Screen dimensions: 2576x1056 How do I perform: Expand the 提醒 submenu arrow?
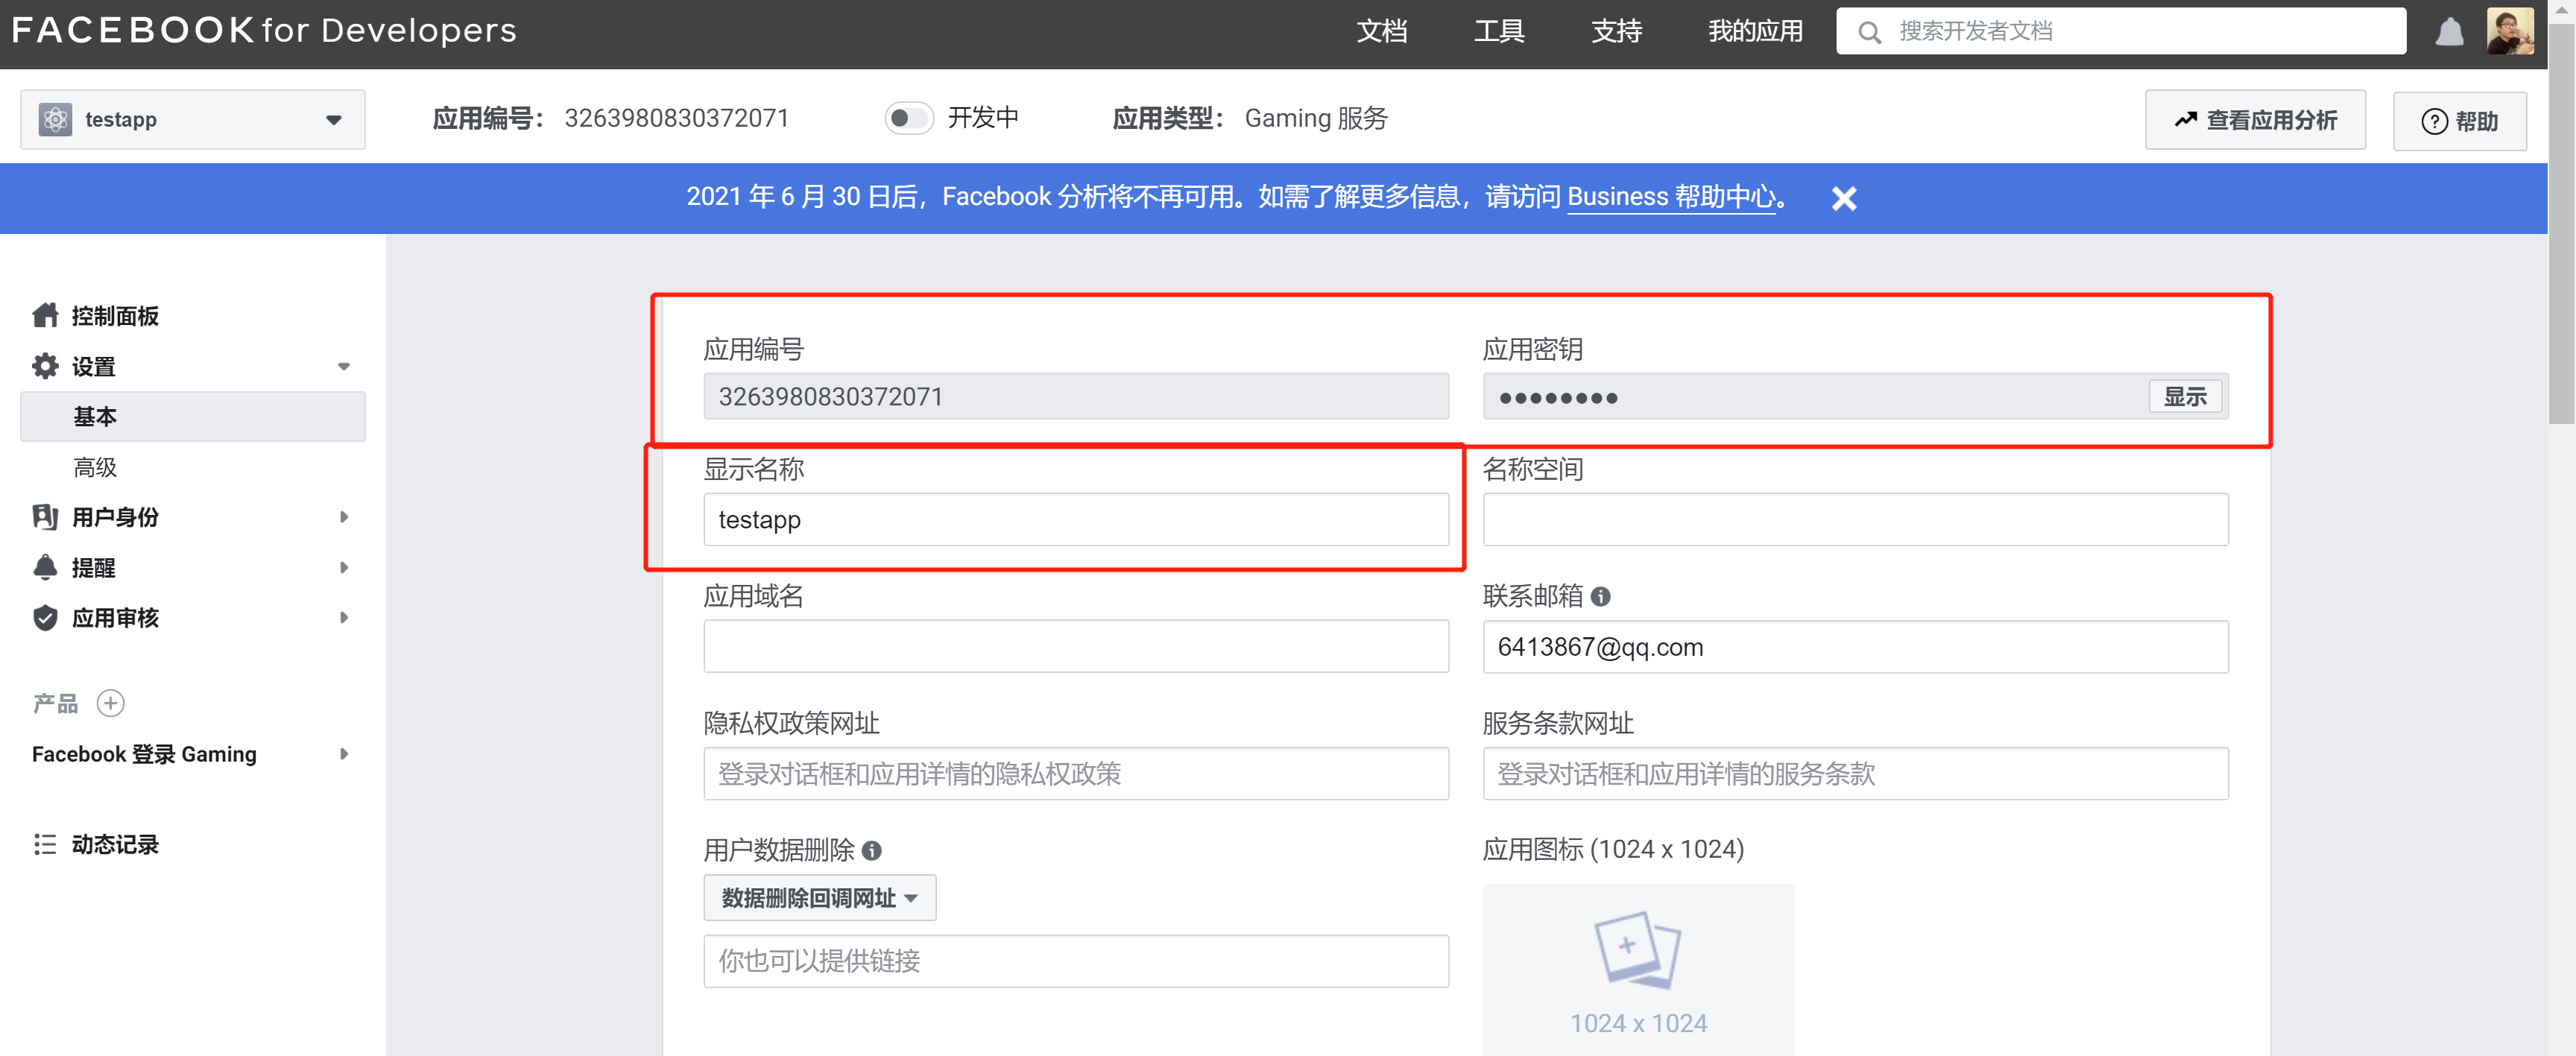coord(344,568)
